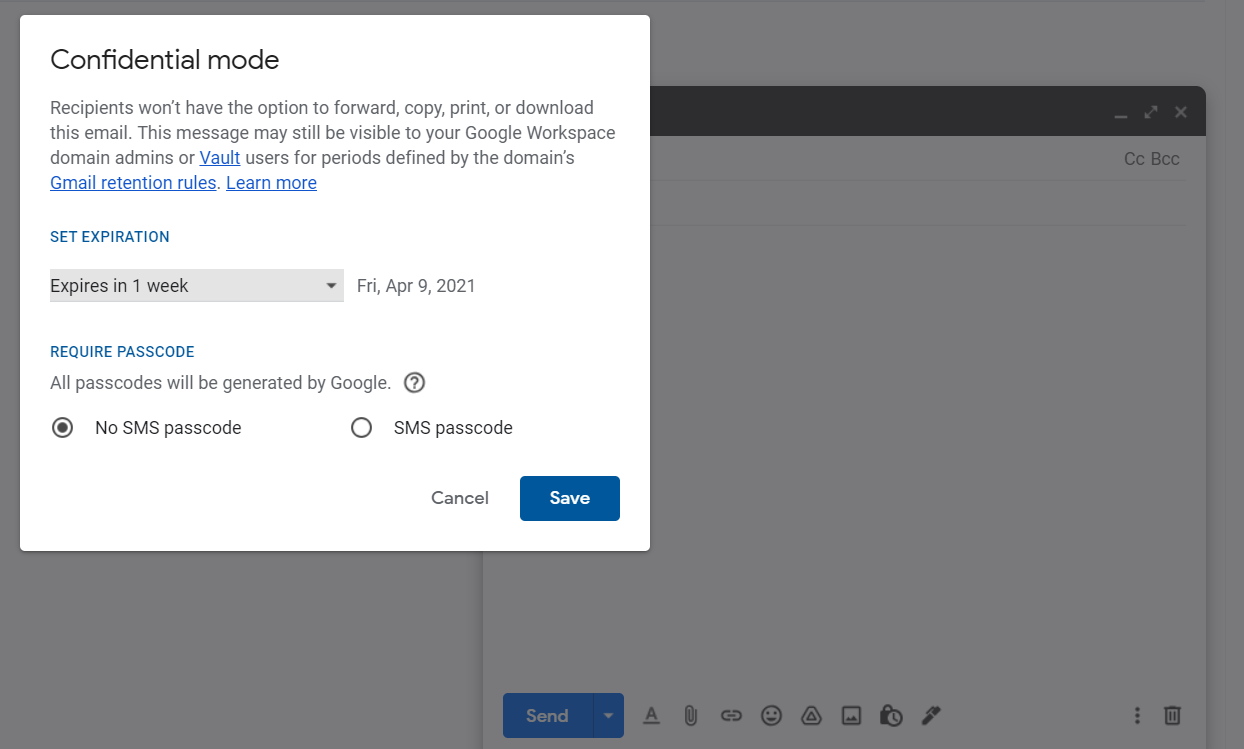Select the SMS passcode radio button
This screenshot has width=1244, height=749.
(361, 428)
